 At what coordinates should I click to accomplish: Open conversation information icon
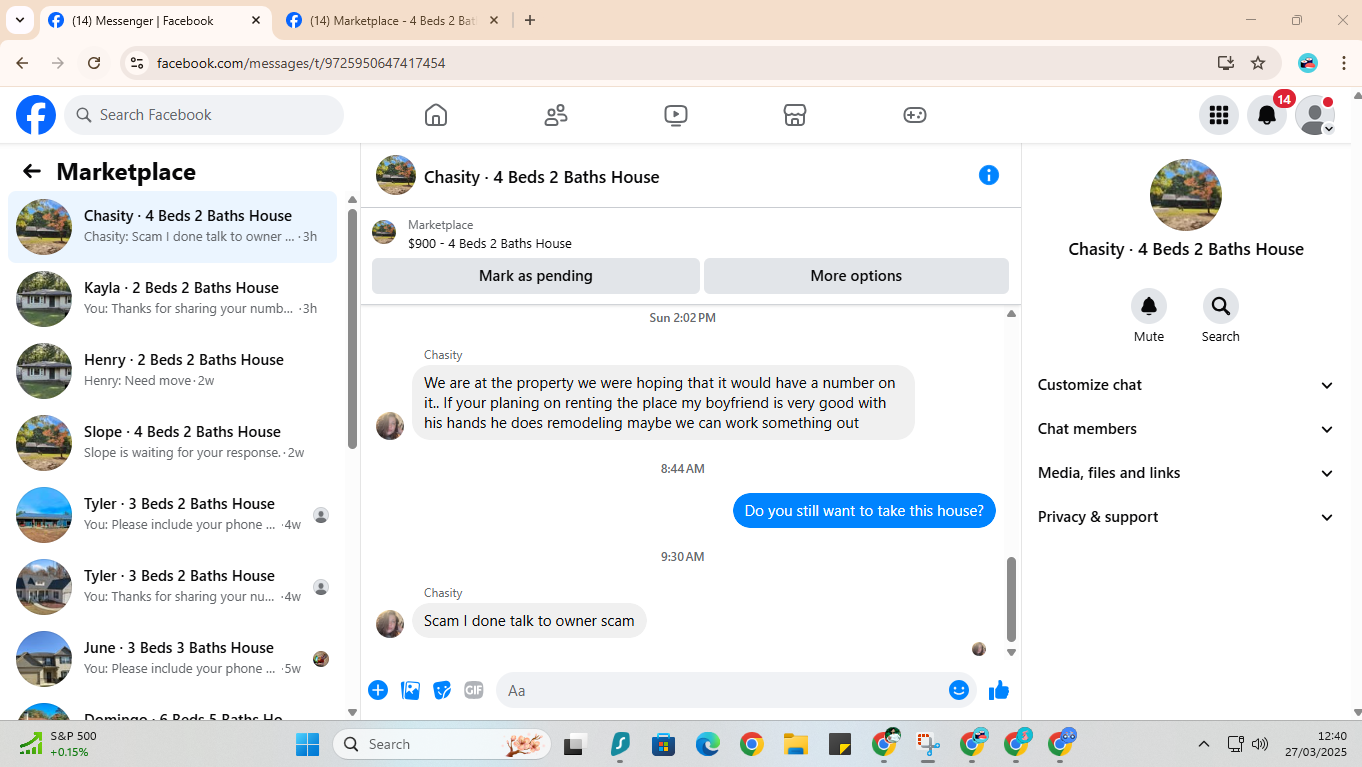(989, 175)
